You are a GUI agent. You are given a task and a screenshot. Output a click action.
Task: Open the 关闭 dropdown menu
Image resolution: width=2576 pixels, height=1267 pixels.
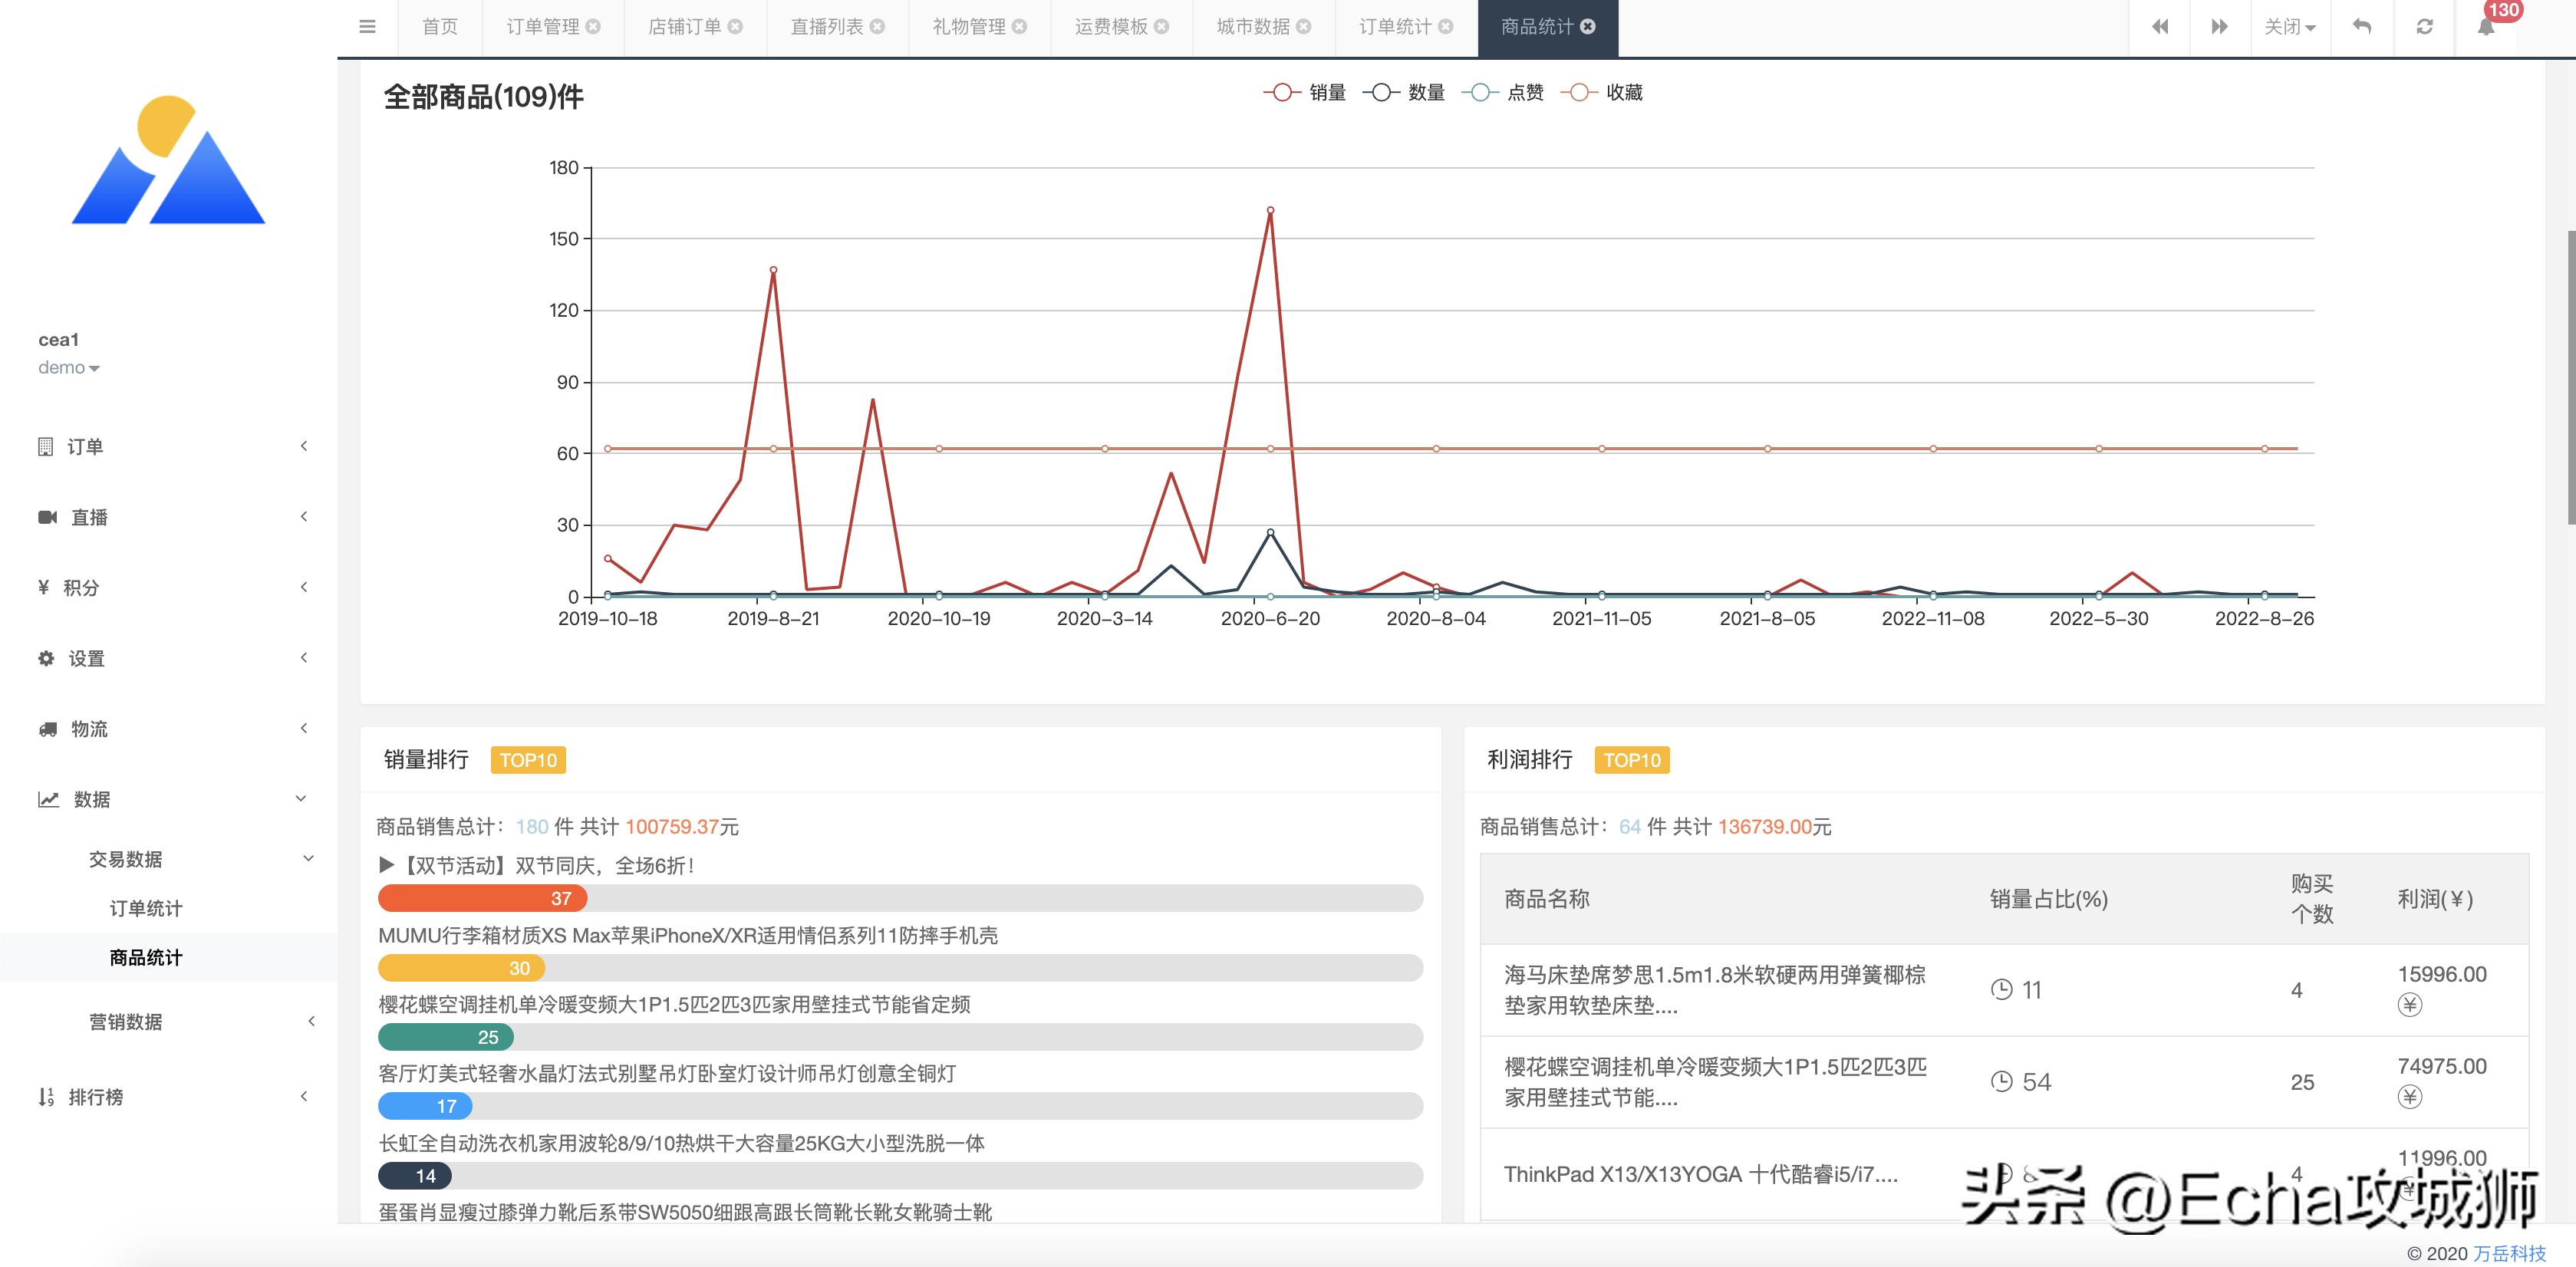pos(2289,26)
